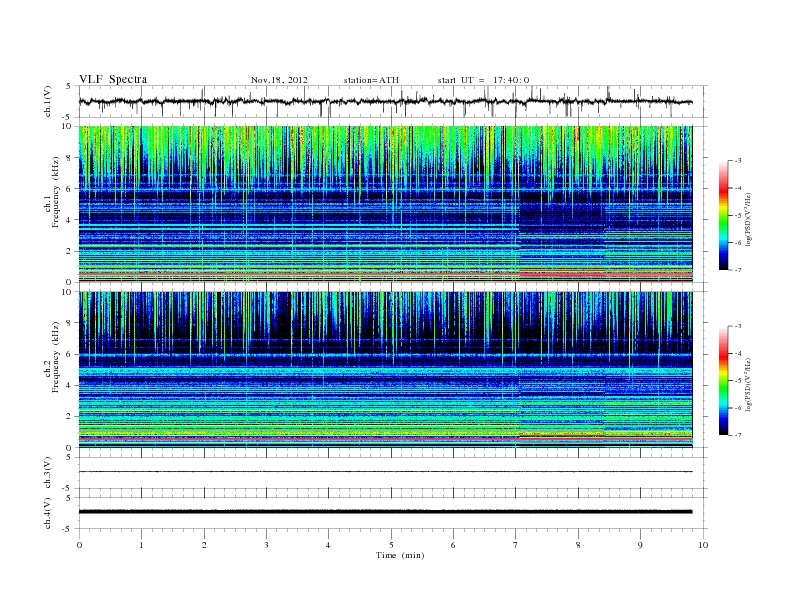Click the "2" kHz tick on ch.1 frequency axis
The width and height of the screenshot is (792, 612).
[70, 251]
